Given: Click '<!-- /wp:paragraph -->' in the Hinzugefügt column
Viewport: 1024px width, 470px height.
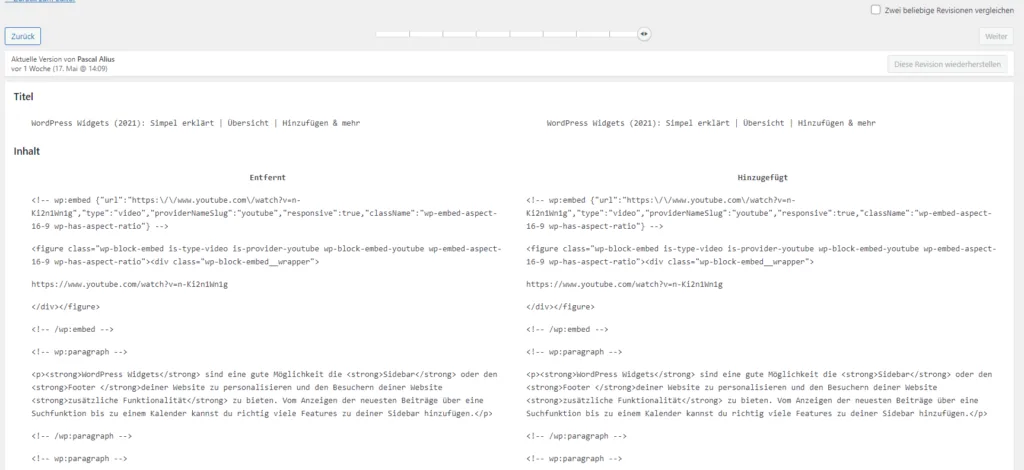Looking at the screenshot, I should pos(577,435).
